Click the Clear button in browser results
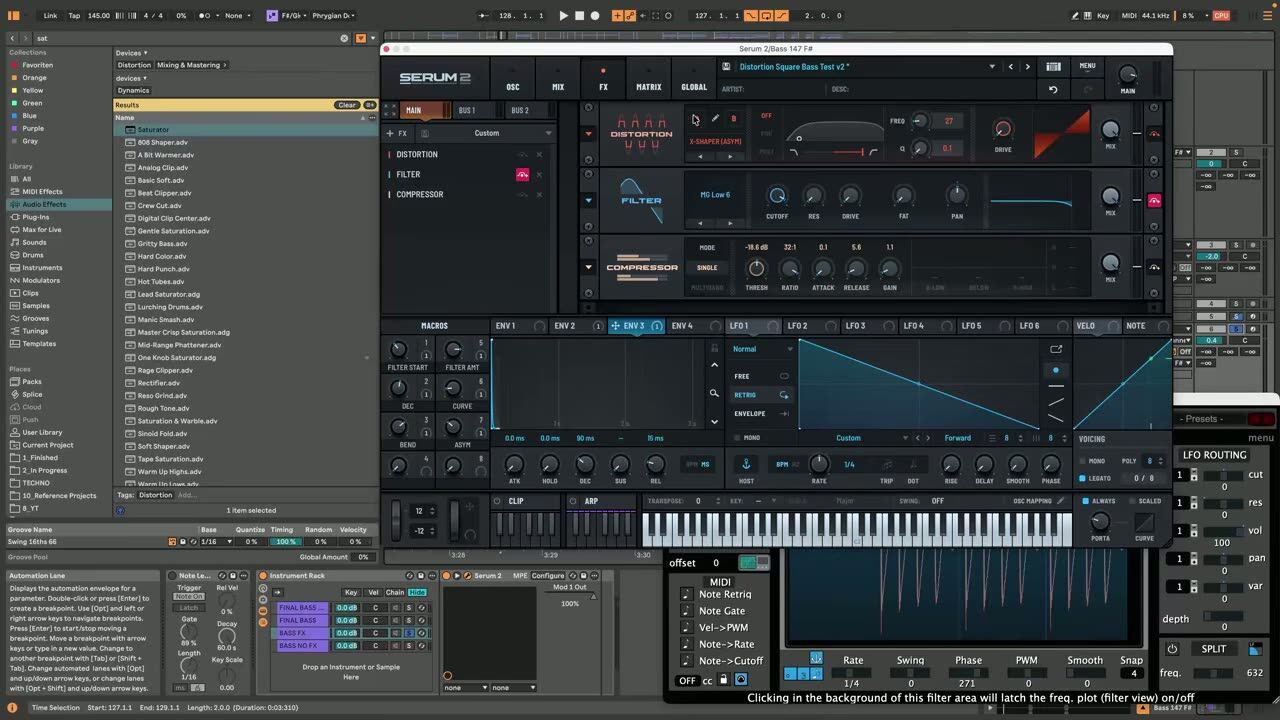This screenshot has width=1280, height=720. 346,105
